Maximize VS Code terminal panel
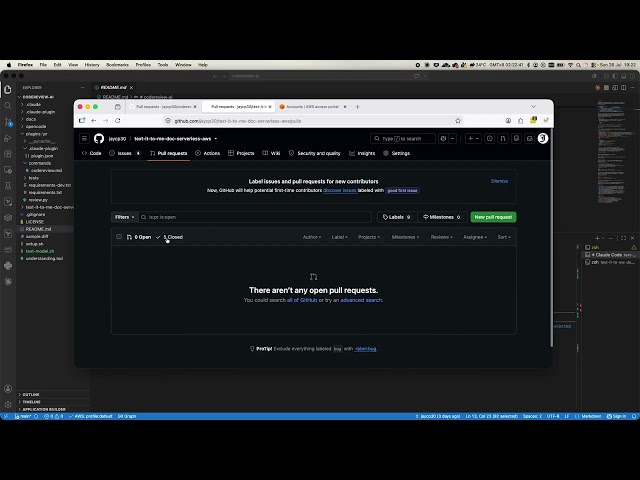The height and width of the screenshot is (480, 640). 623,238
